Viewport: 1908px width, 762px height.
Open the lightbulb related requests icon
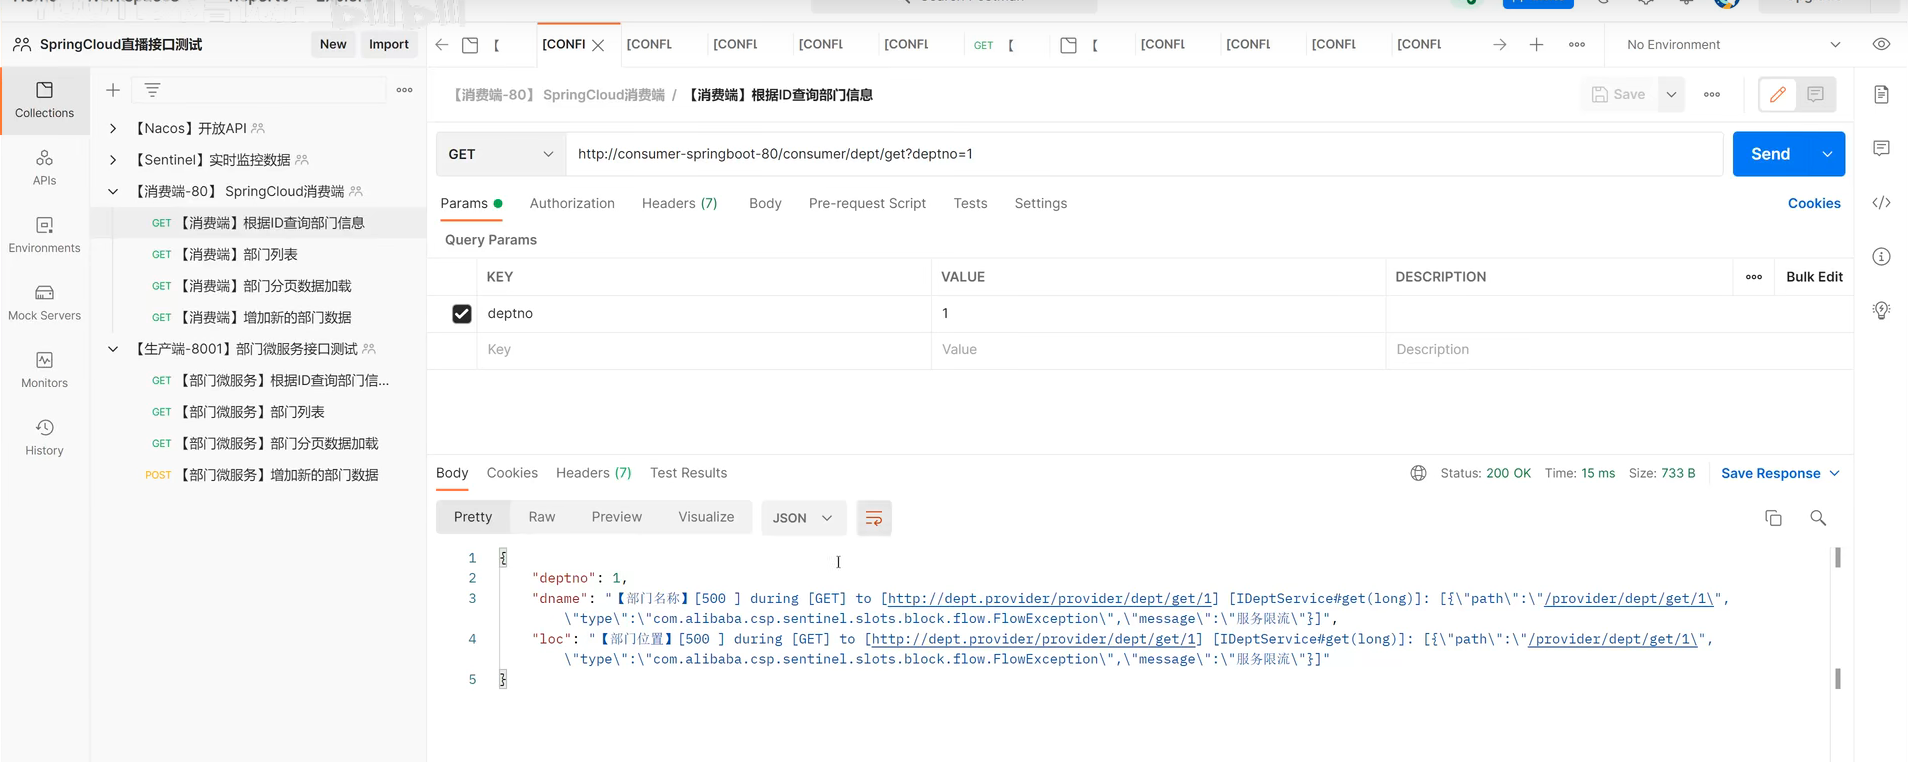(1881, 310)
